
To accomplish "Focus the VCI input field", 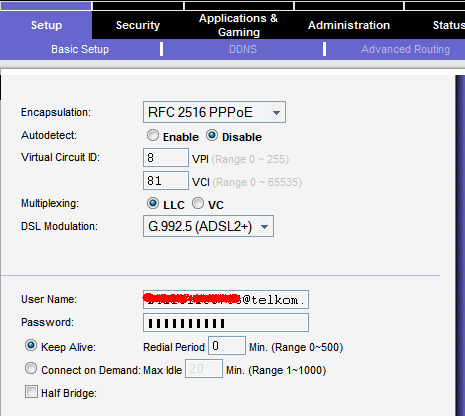I will pos(166,181).
